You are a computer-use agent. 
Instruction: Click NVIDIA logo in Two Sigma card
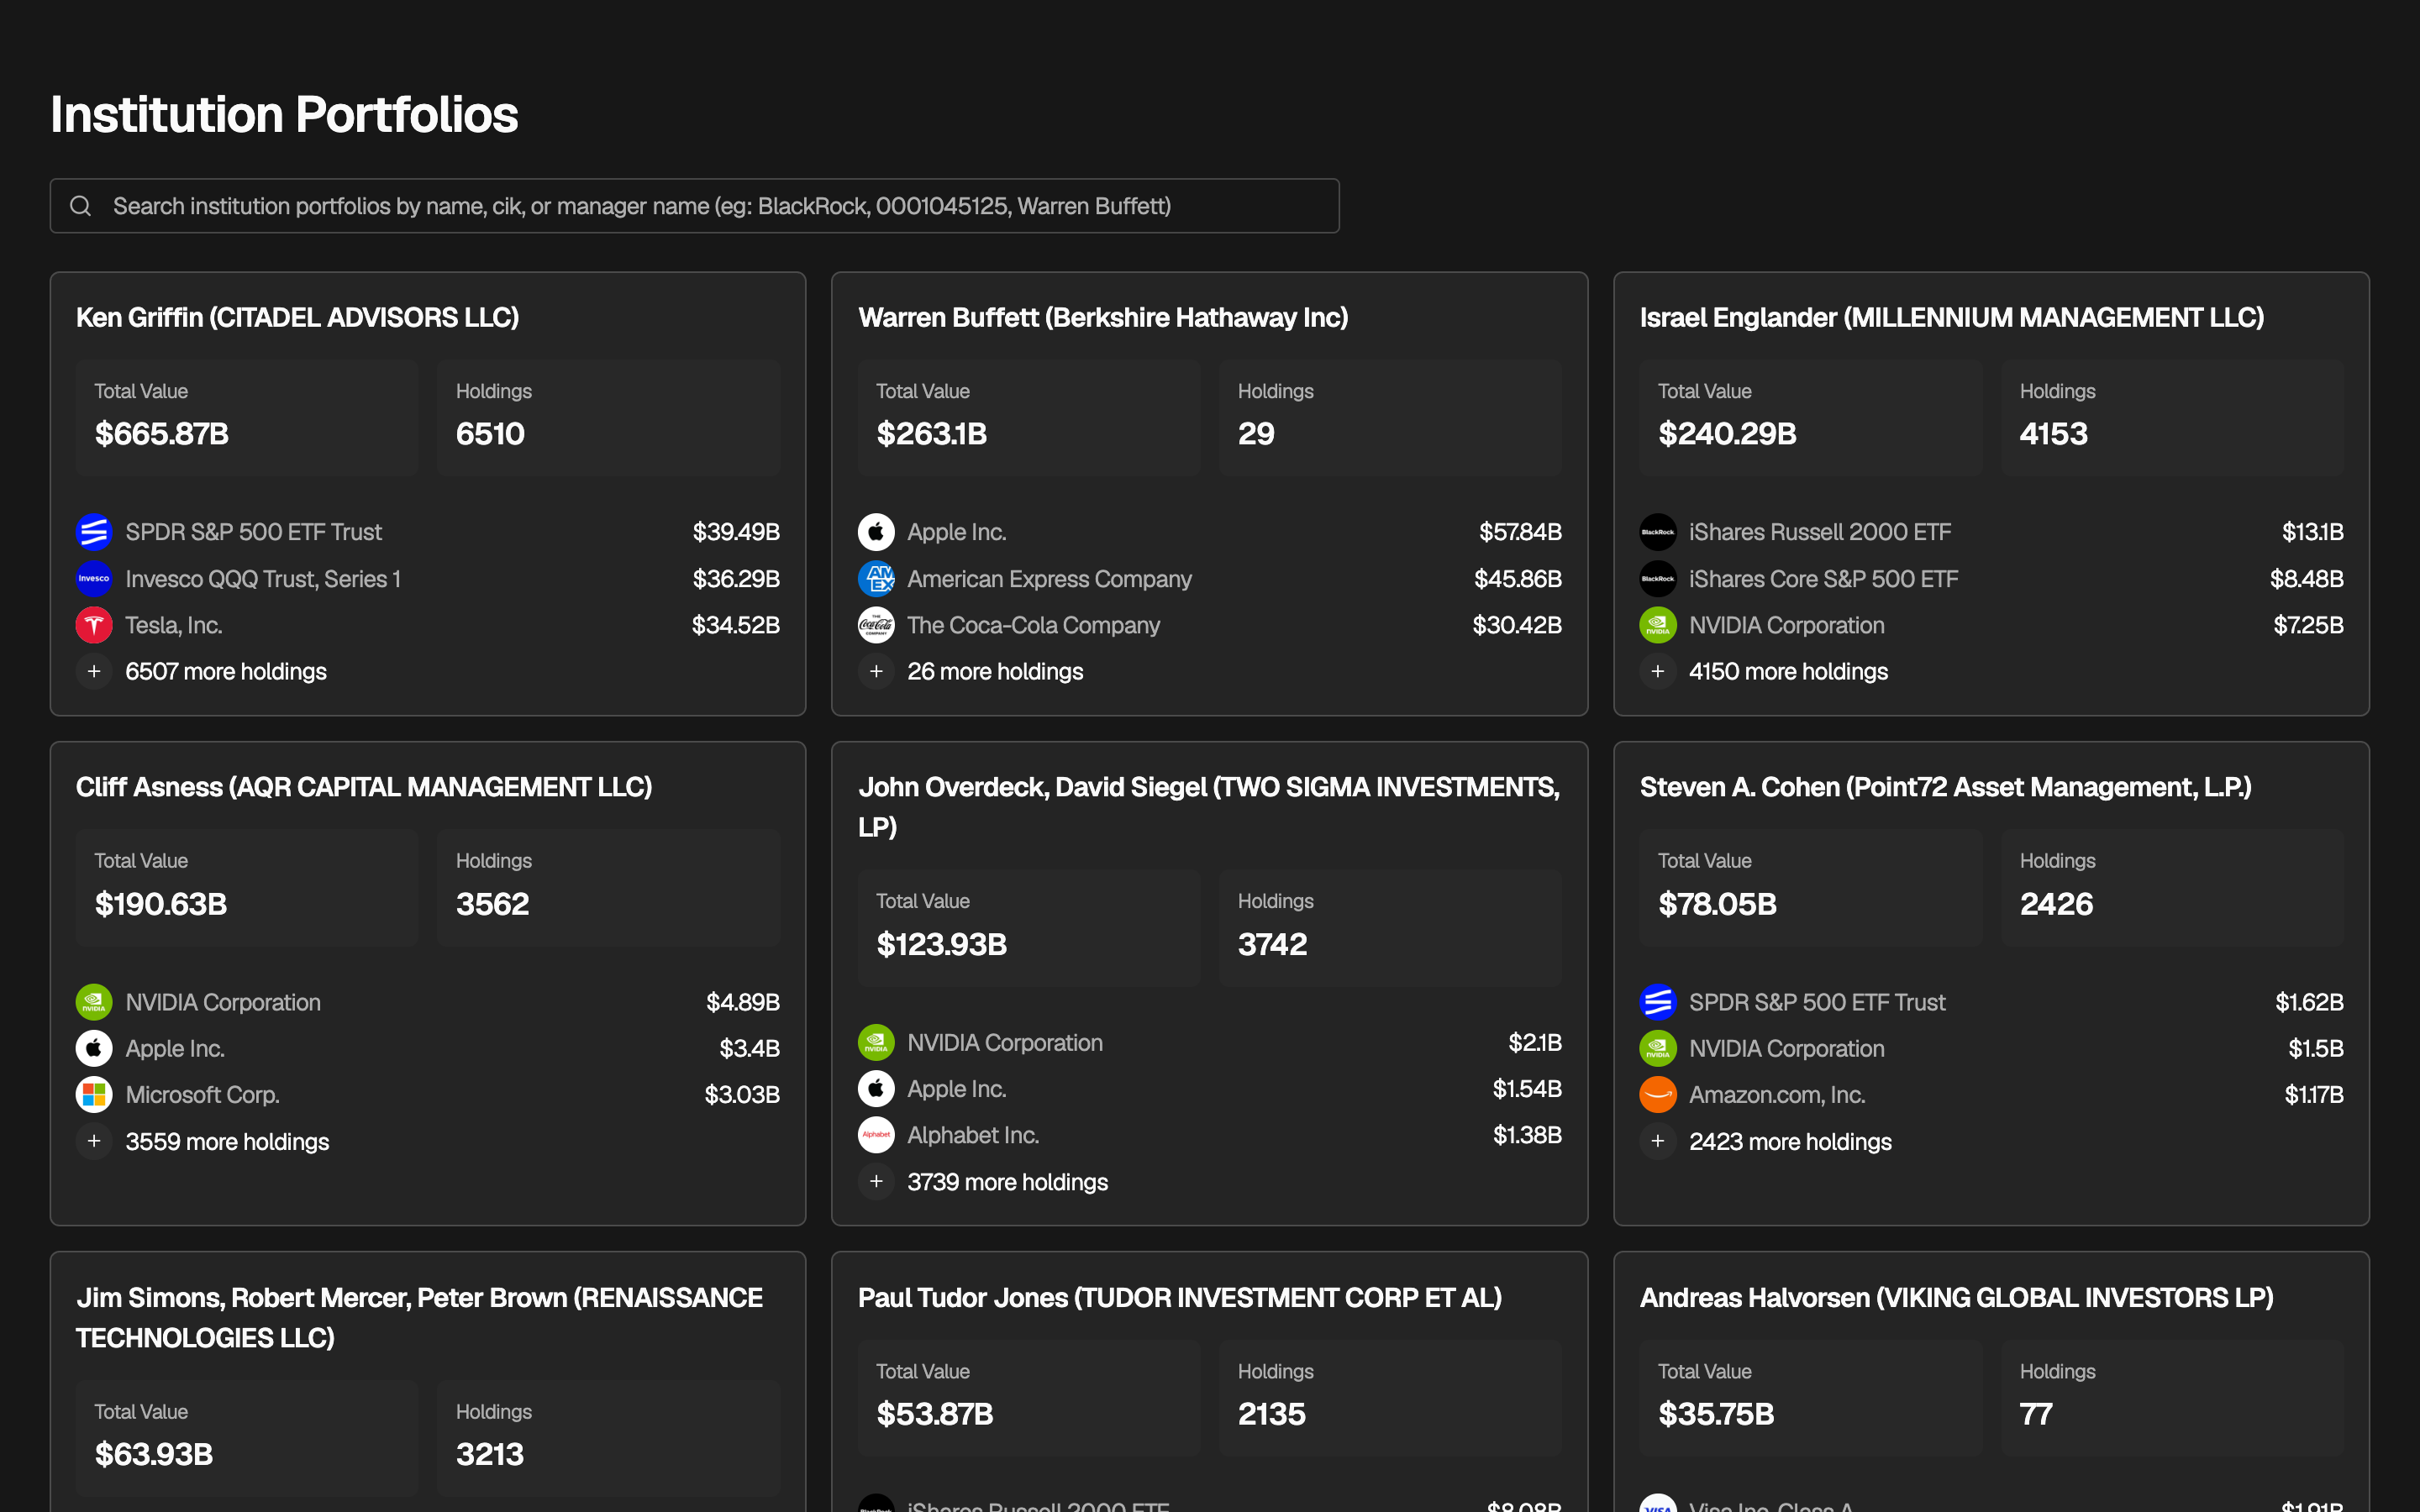(876, 1042)
